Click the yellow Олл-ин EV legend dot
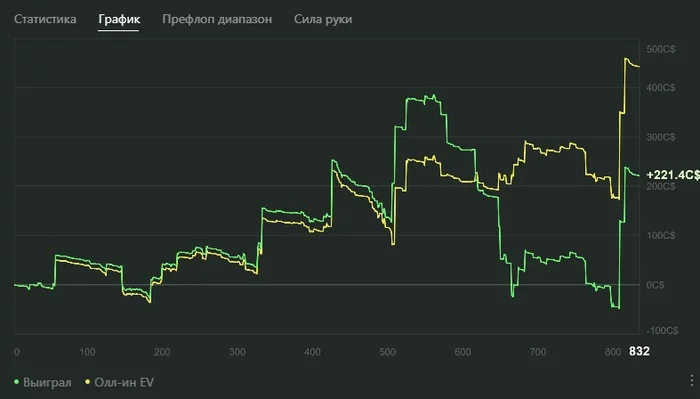This screenshot has width=700, height=399. [x=88, y=382]
